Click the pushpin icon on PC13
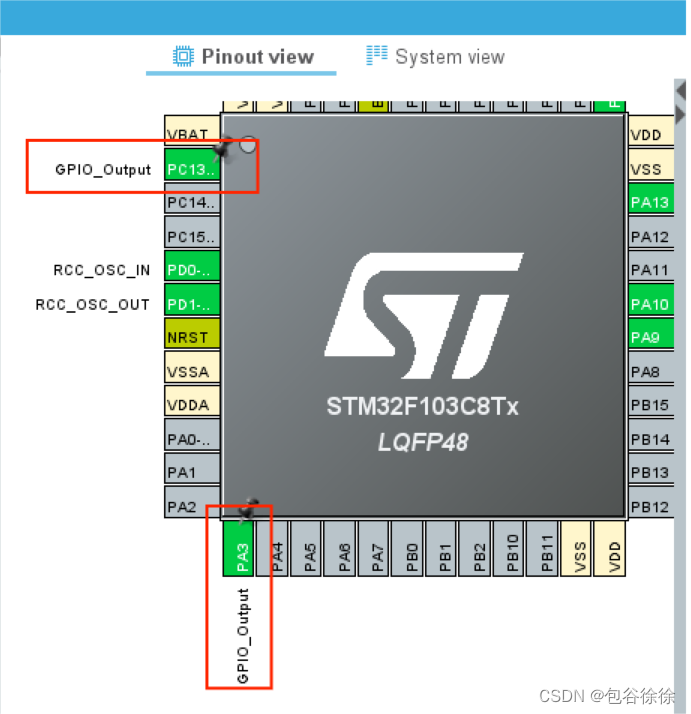This screenshot has width=691, height=714. click(x=223, y=146)
